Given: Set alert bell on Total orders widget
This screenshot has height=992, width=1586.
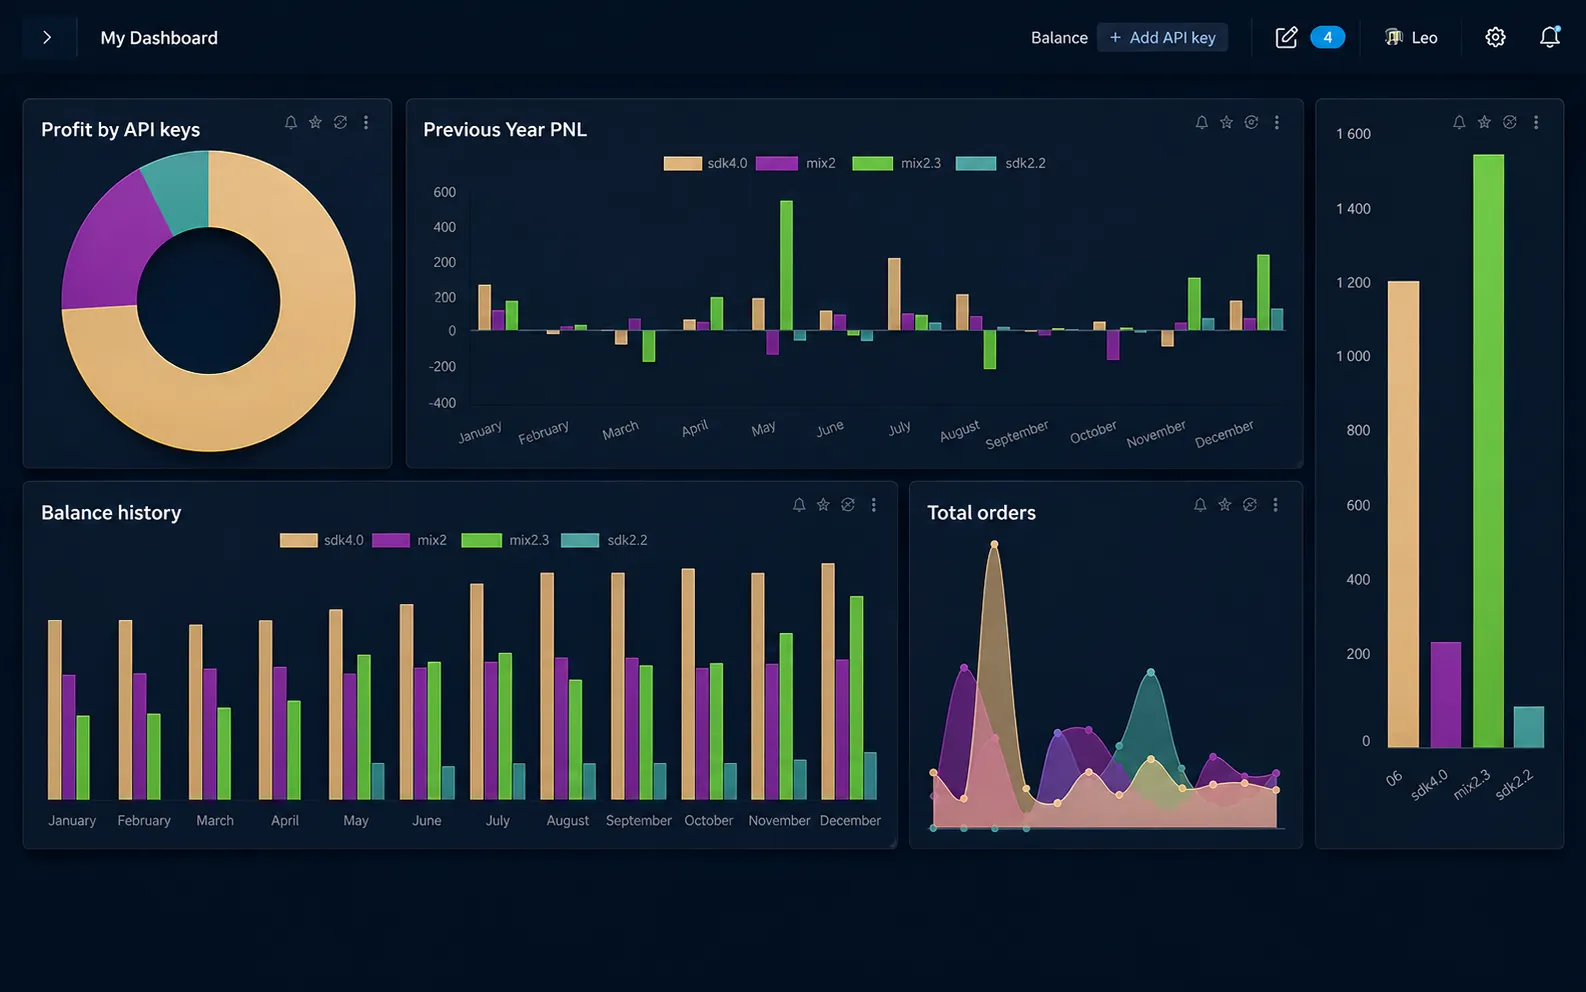Looking at the screenshot, I should pos(1200,505).
